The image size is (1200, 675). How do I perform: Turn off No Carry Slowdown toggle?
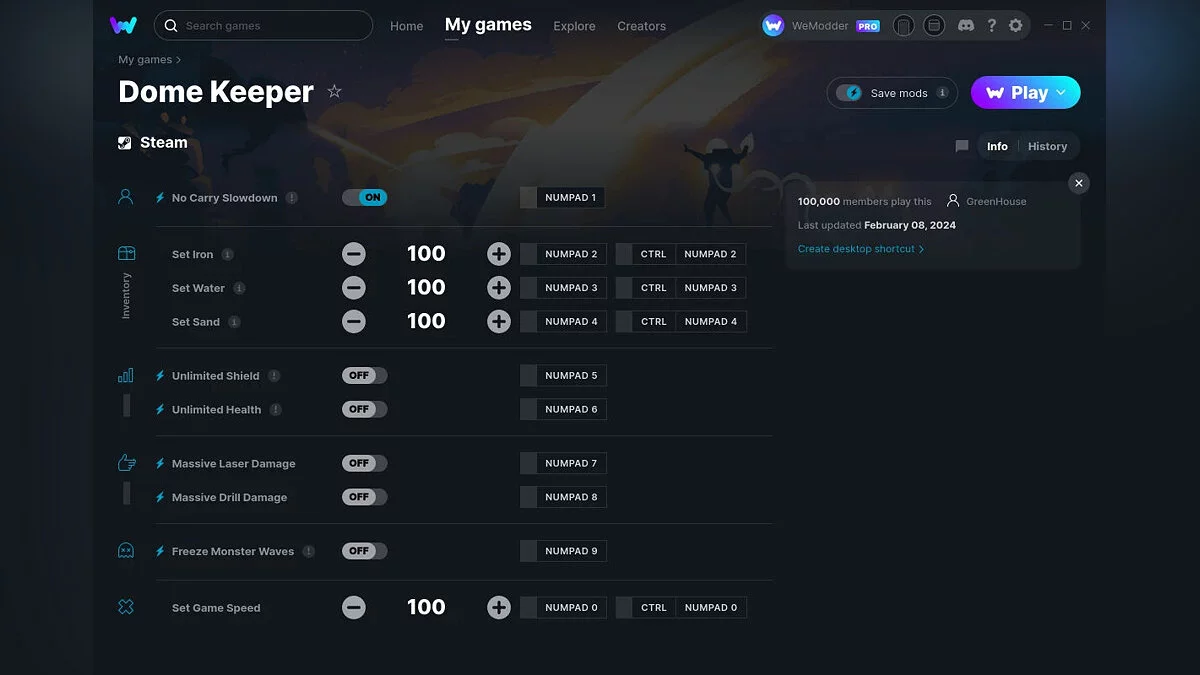click(x=364, y=198)
